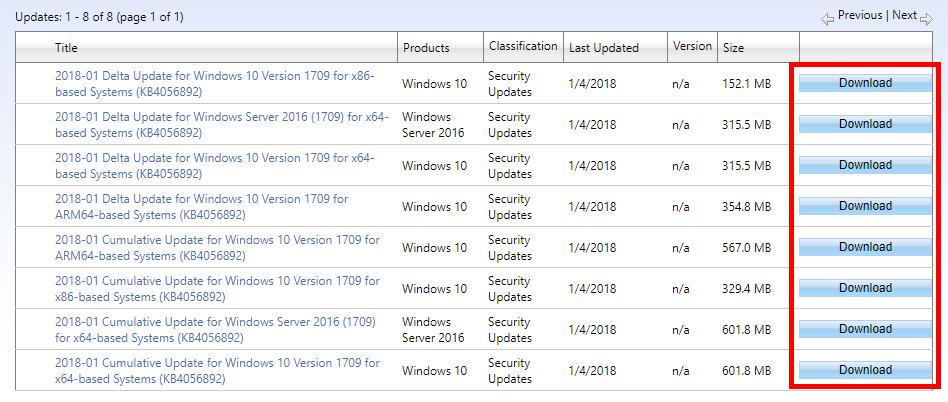
Task: Sort updates by the Size column header
Action: pyautogui.click(x=733, y=47)
